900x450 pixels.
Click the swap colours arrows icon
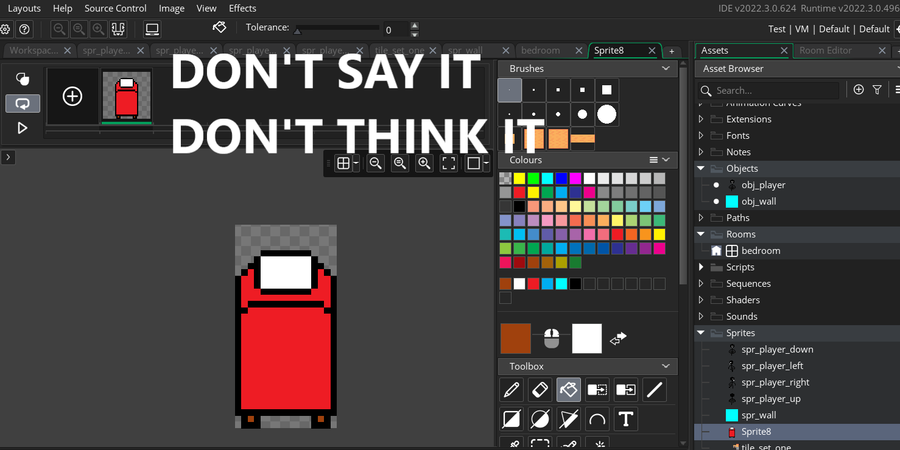click(618, 339)
